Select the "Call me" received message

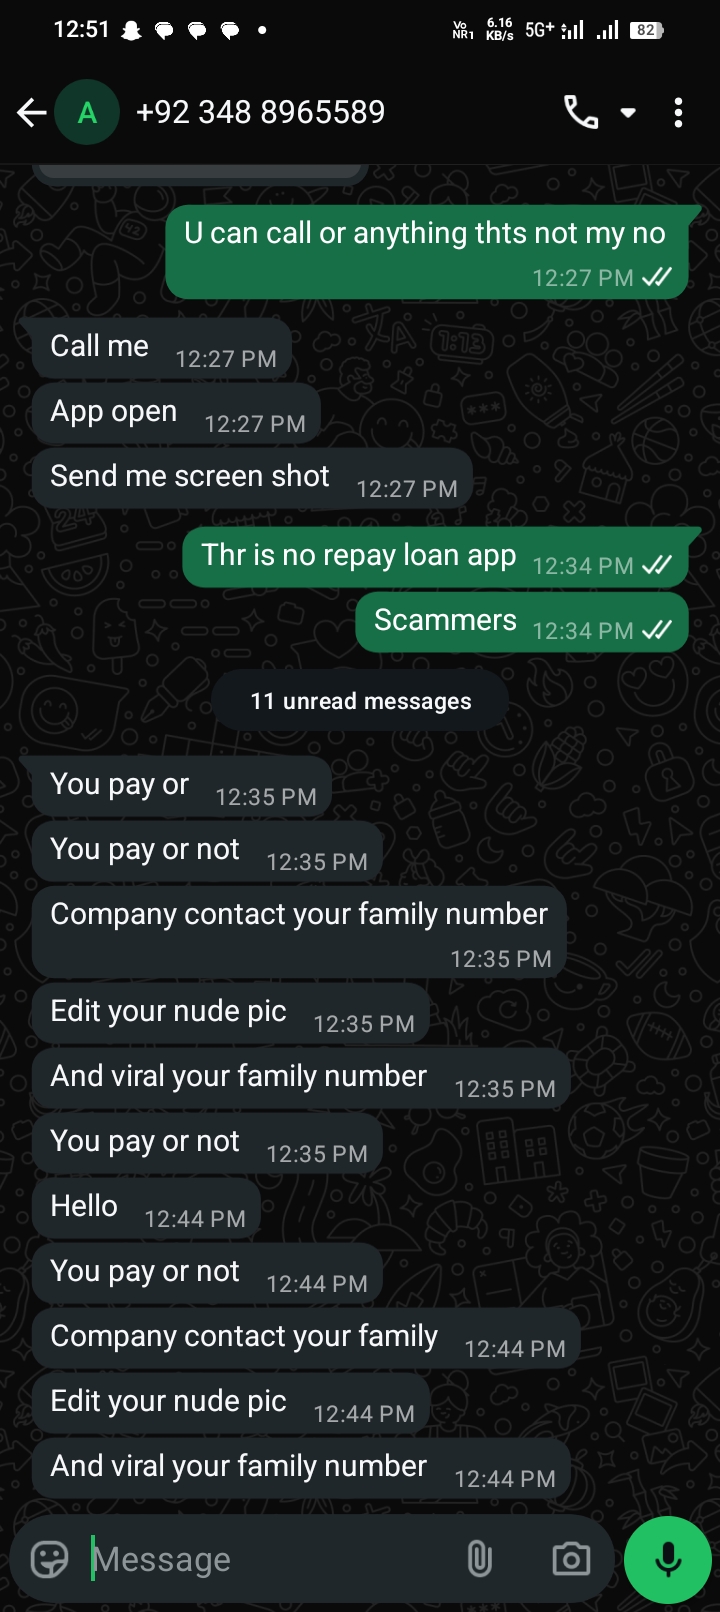point(162,348)
